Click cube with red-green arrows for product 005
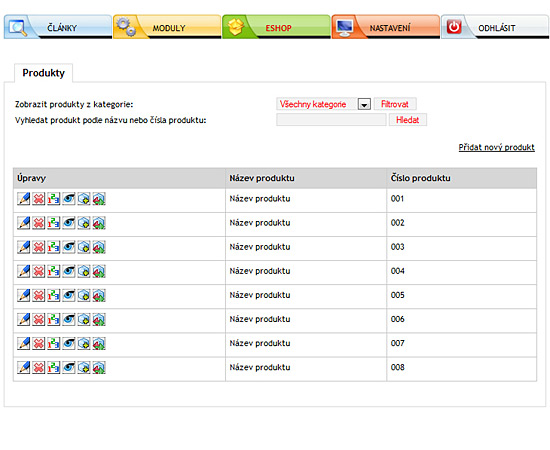Viewport: 550px width, 450px height. pyautogui.click(x=99, y=295)
